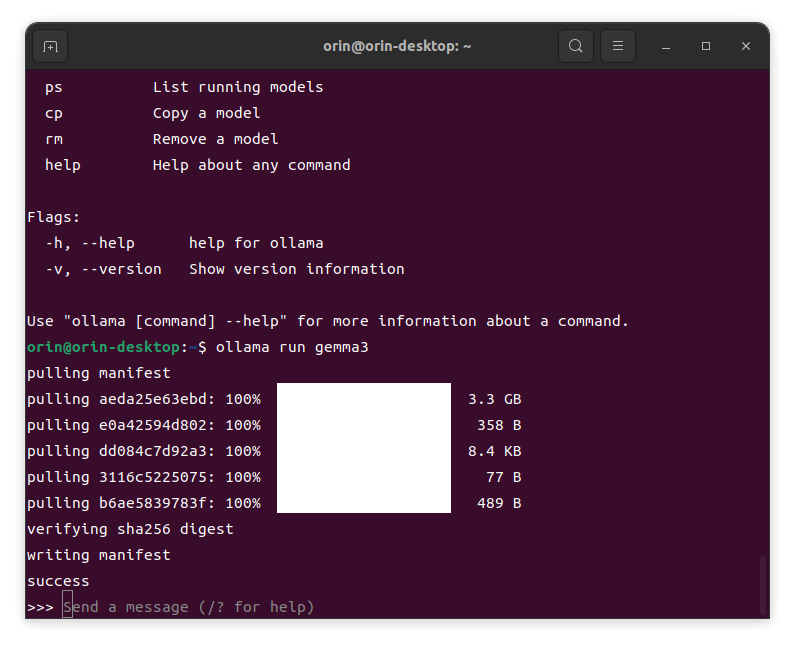Viewport: 795px width, 647px height.
Task: Minimize the terminal window
Action: 666,47
